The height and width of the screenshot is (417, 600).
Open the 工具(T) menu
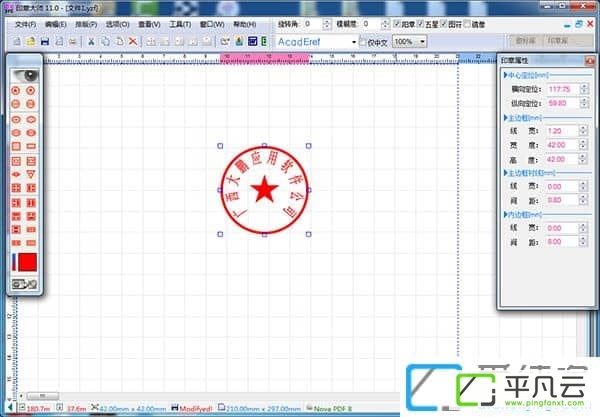180,24
